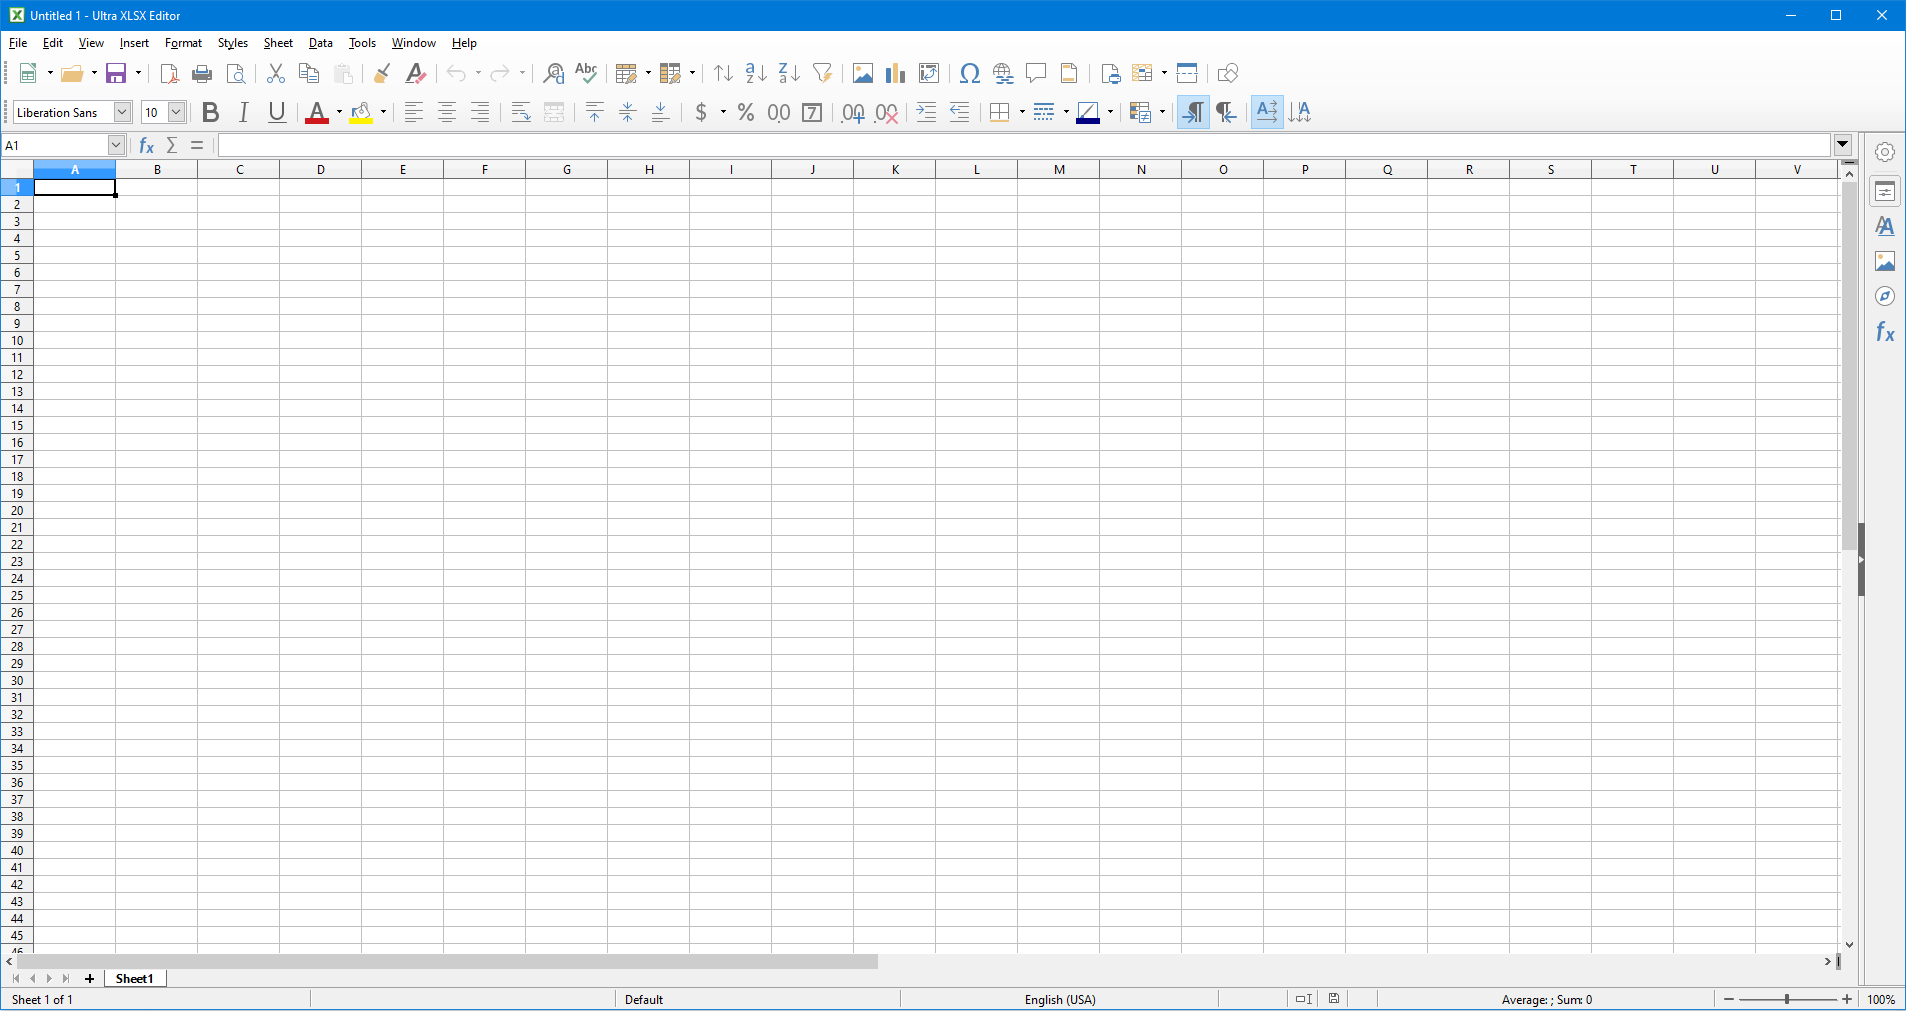Open the Open-file recent documents arrow
This screenshot has height=1011, width=1906.
(94, 73)
